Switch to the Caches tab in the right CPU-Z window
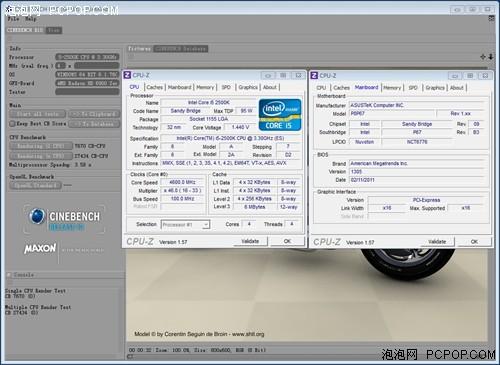500x365 pixels. (341, 88)
